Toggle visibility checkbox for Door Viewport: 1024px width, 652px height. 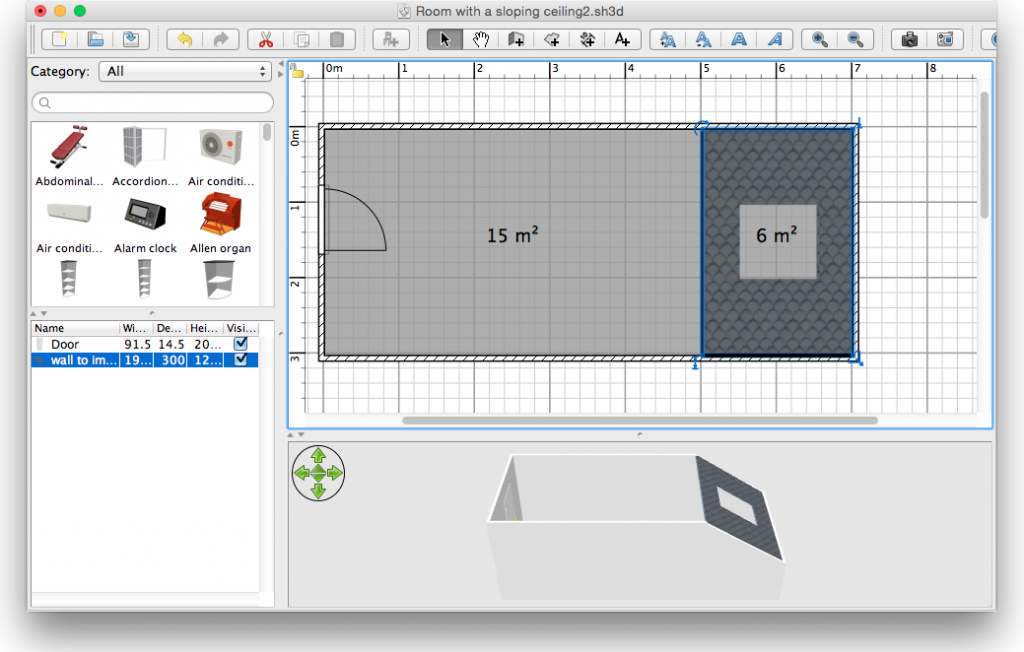[x=240, y=344]
